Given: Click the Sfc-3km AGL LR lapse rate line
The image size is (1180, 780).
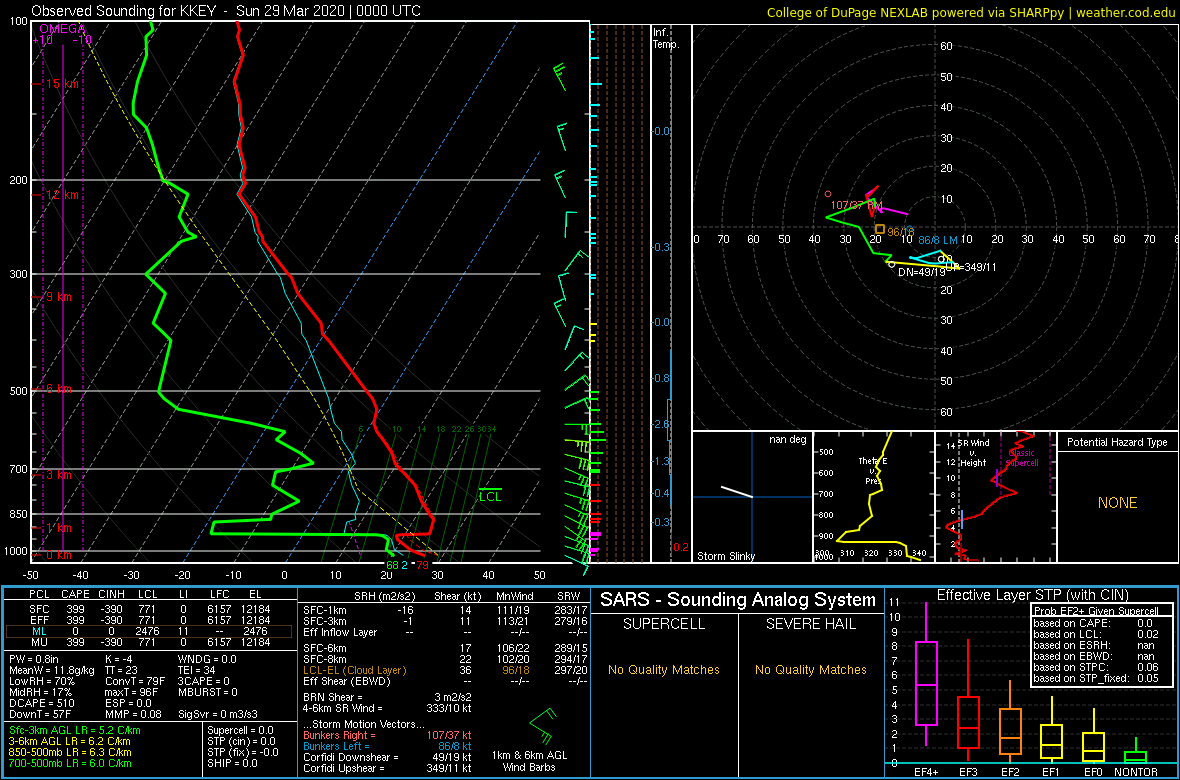Looking at the screenshot, I should click(x=75, y=731).
